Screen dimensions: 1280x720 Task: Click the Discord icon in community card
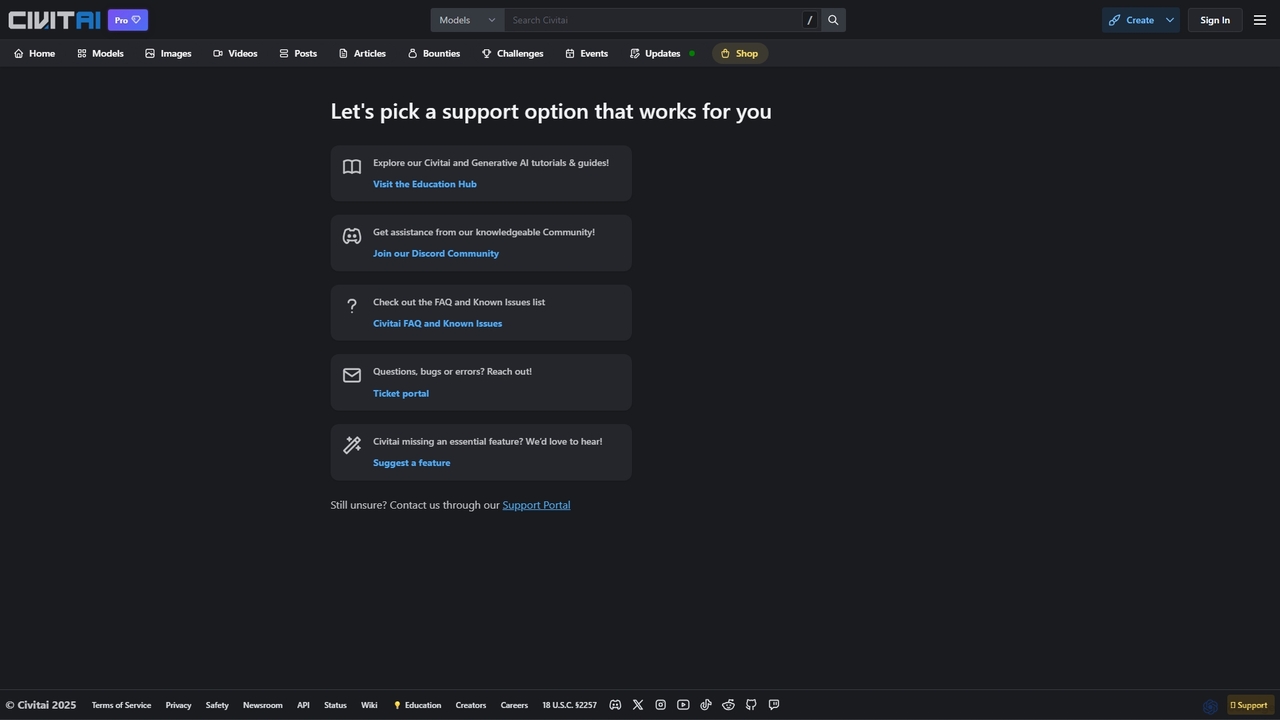click(x=352, y=237)
